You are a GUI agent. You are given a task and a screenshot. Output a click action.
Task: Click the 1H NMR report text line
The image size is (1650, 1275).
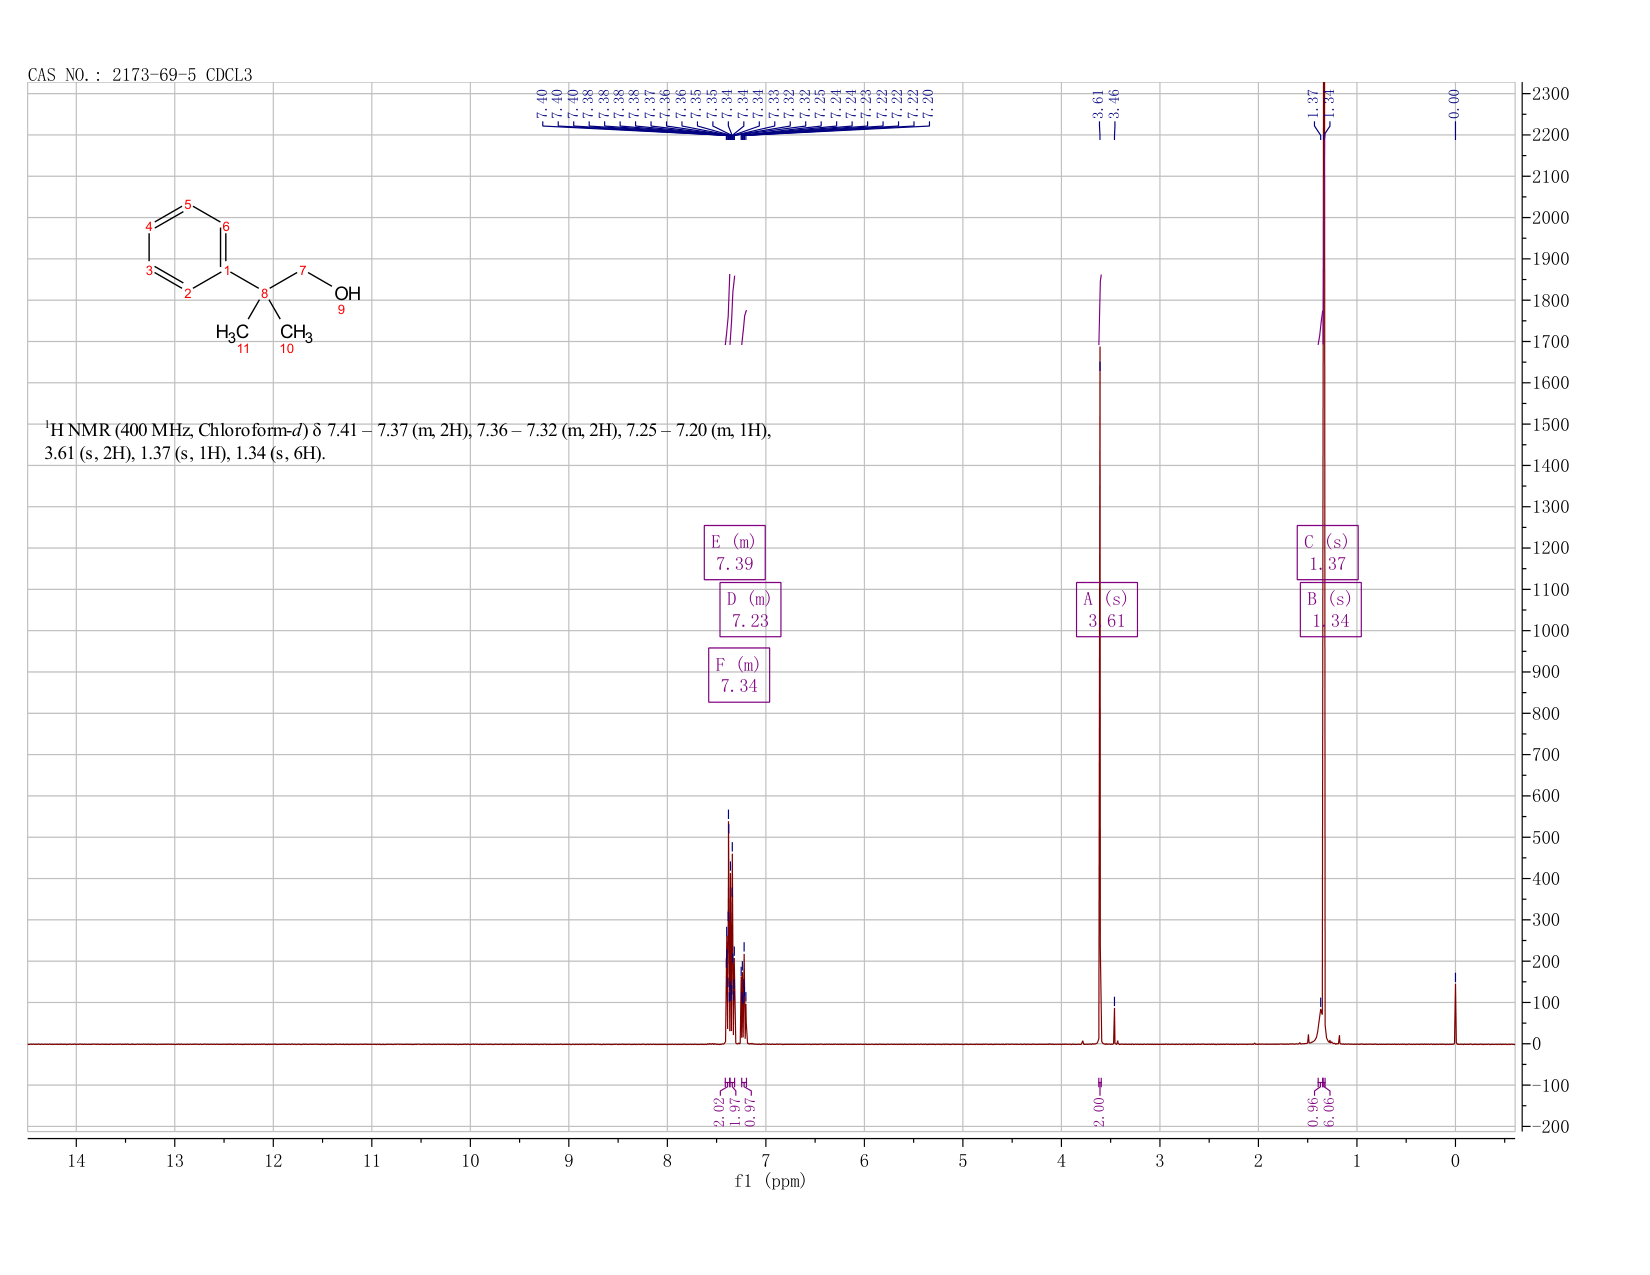coord(408,442)
